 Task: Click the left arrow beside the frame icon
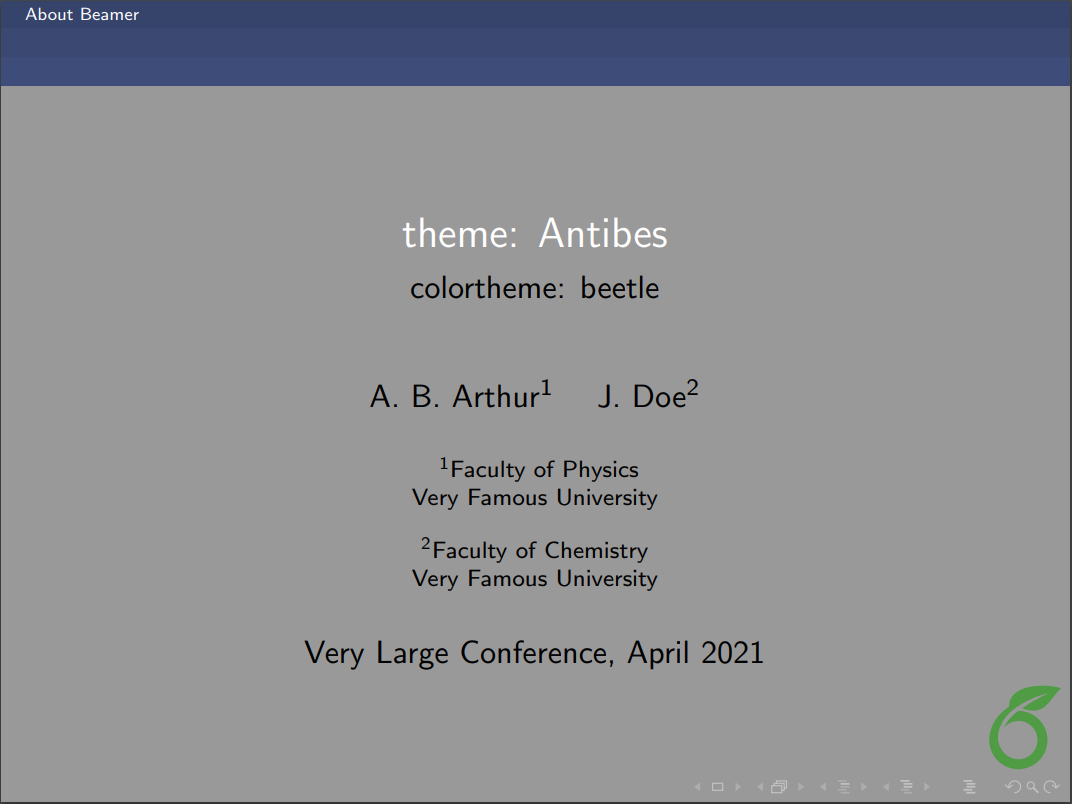pyautogui.click(x=760, y=786)
